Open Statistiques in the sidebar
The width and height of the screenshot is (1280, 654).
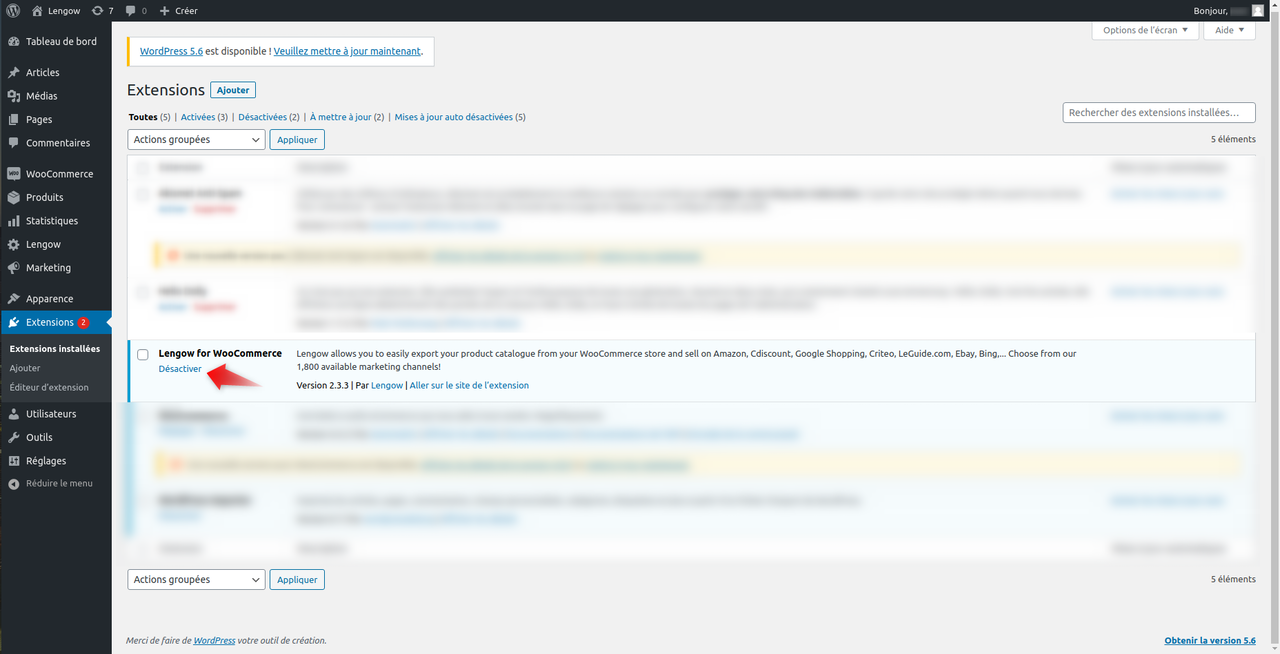(x=51, y=221)
